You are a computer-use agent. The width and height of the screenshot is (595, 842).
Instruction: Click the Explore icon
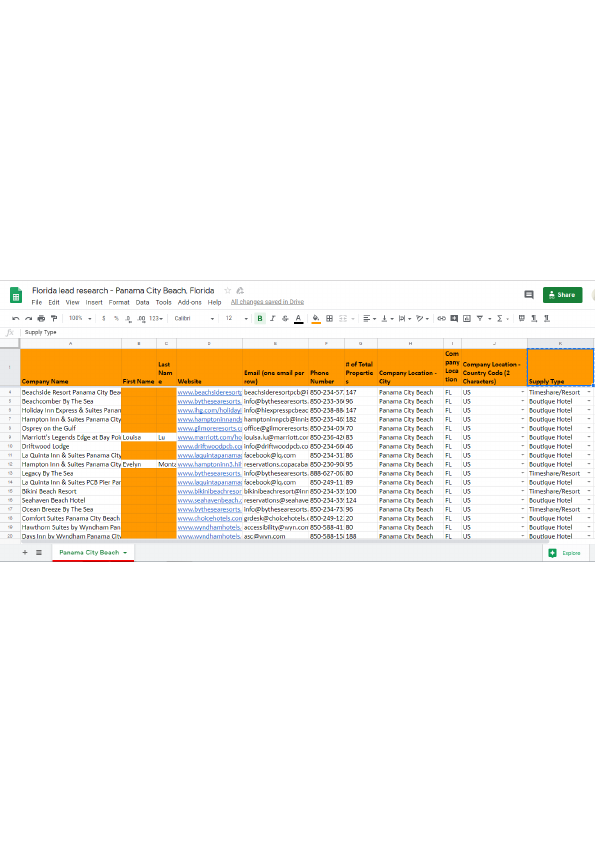[x=553, y=553]
